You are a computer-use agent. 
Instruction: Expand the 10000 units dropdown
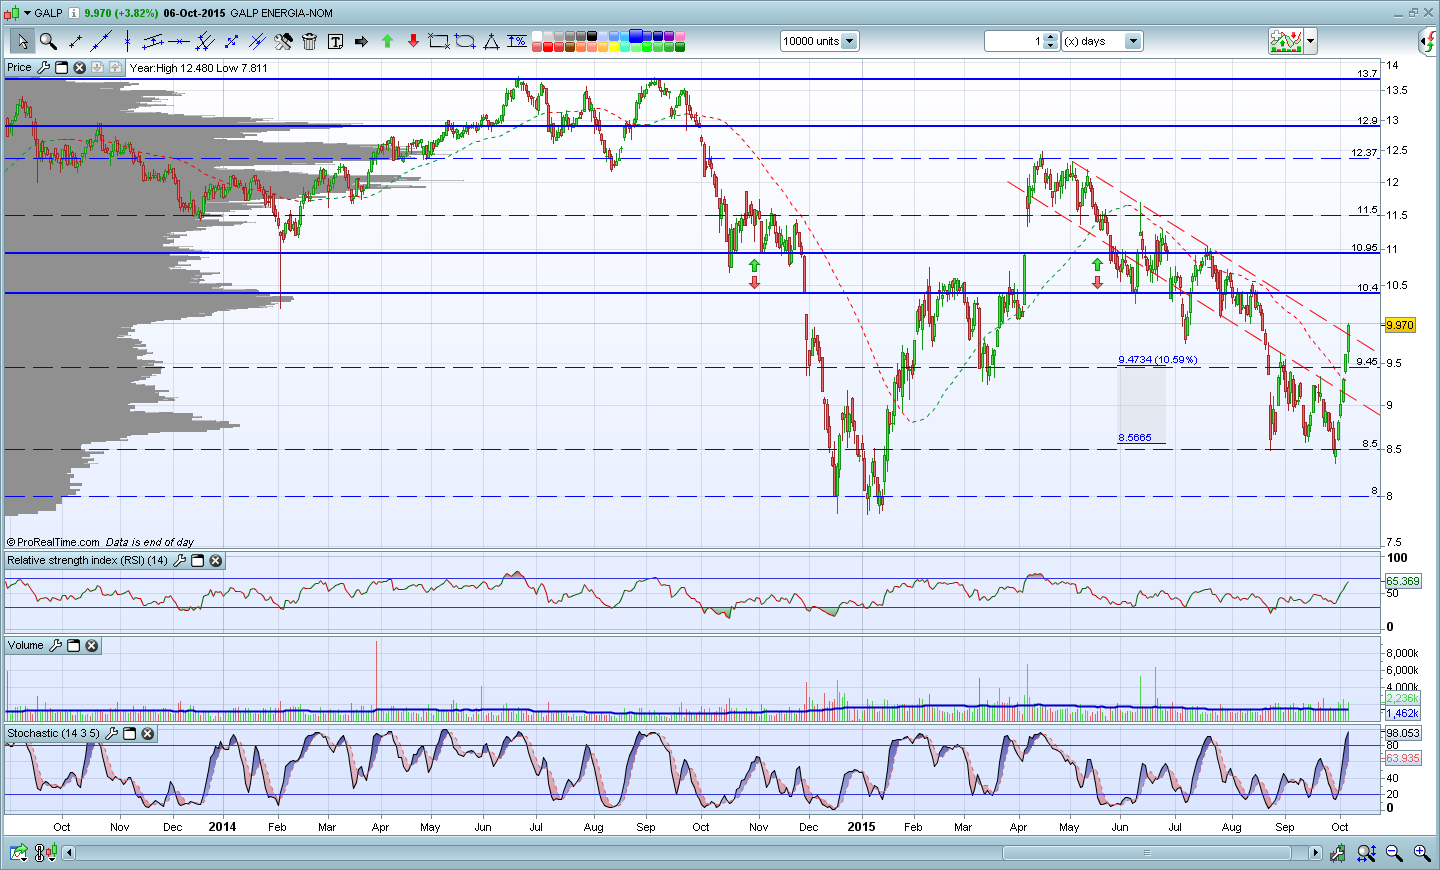pos(849,41)
